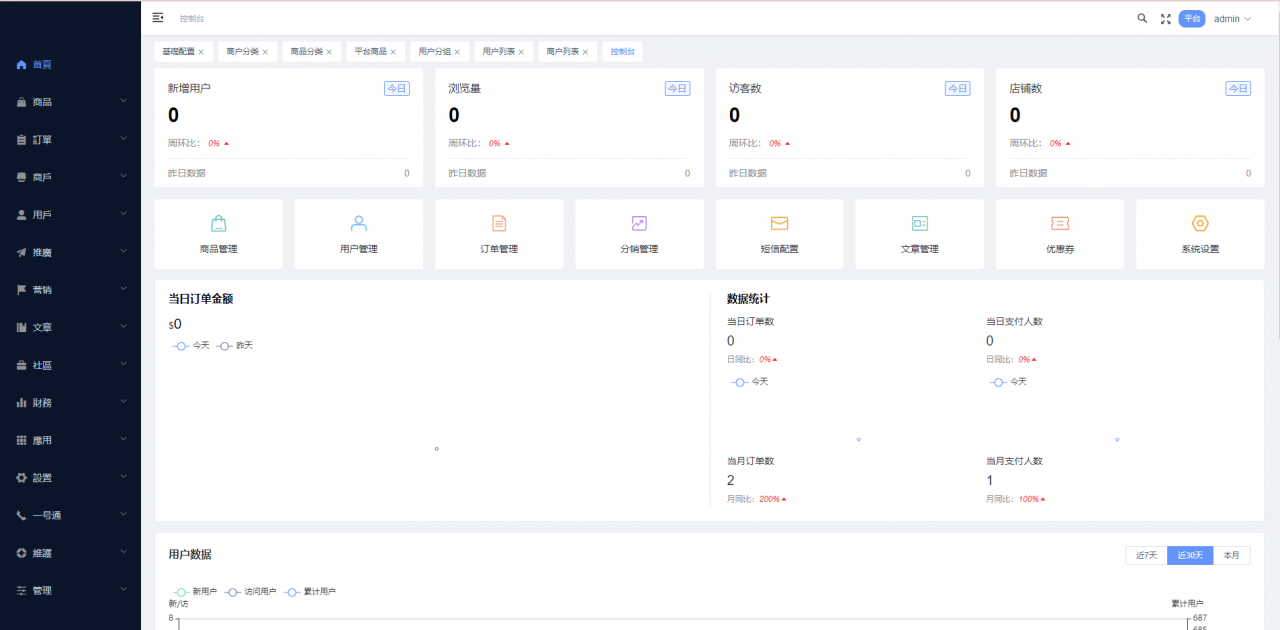
Task: Select the 近7天 range option
Action: [1146, 555]
